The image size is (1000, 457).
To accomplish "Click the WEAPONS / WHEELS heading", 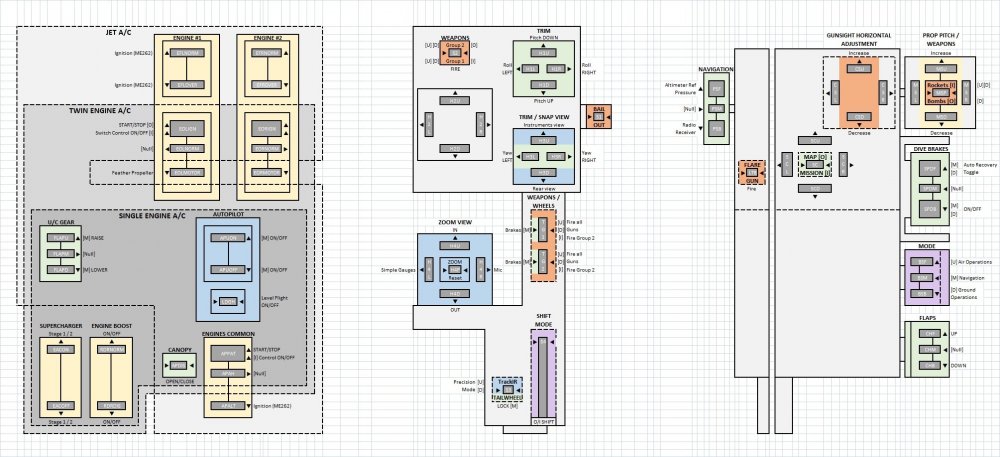I will click(x=543, y=201).
